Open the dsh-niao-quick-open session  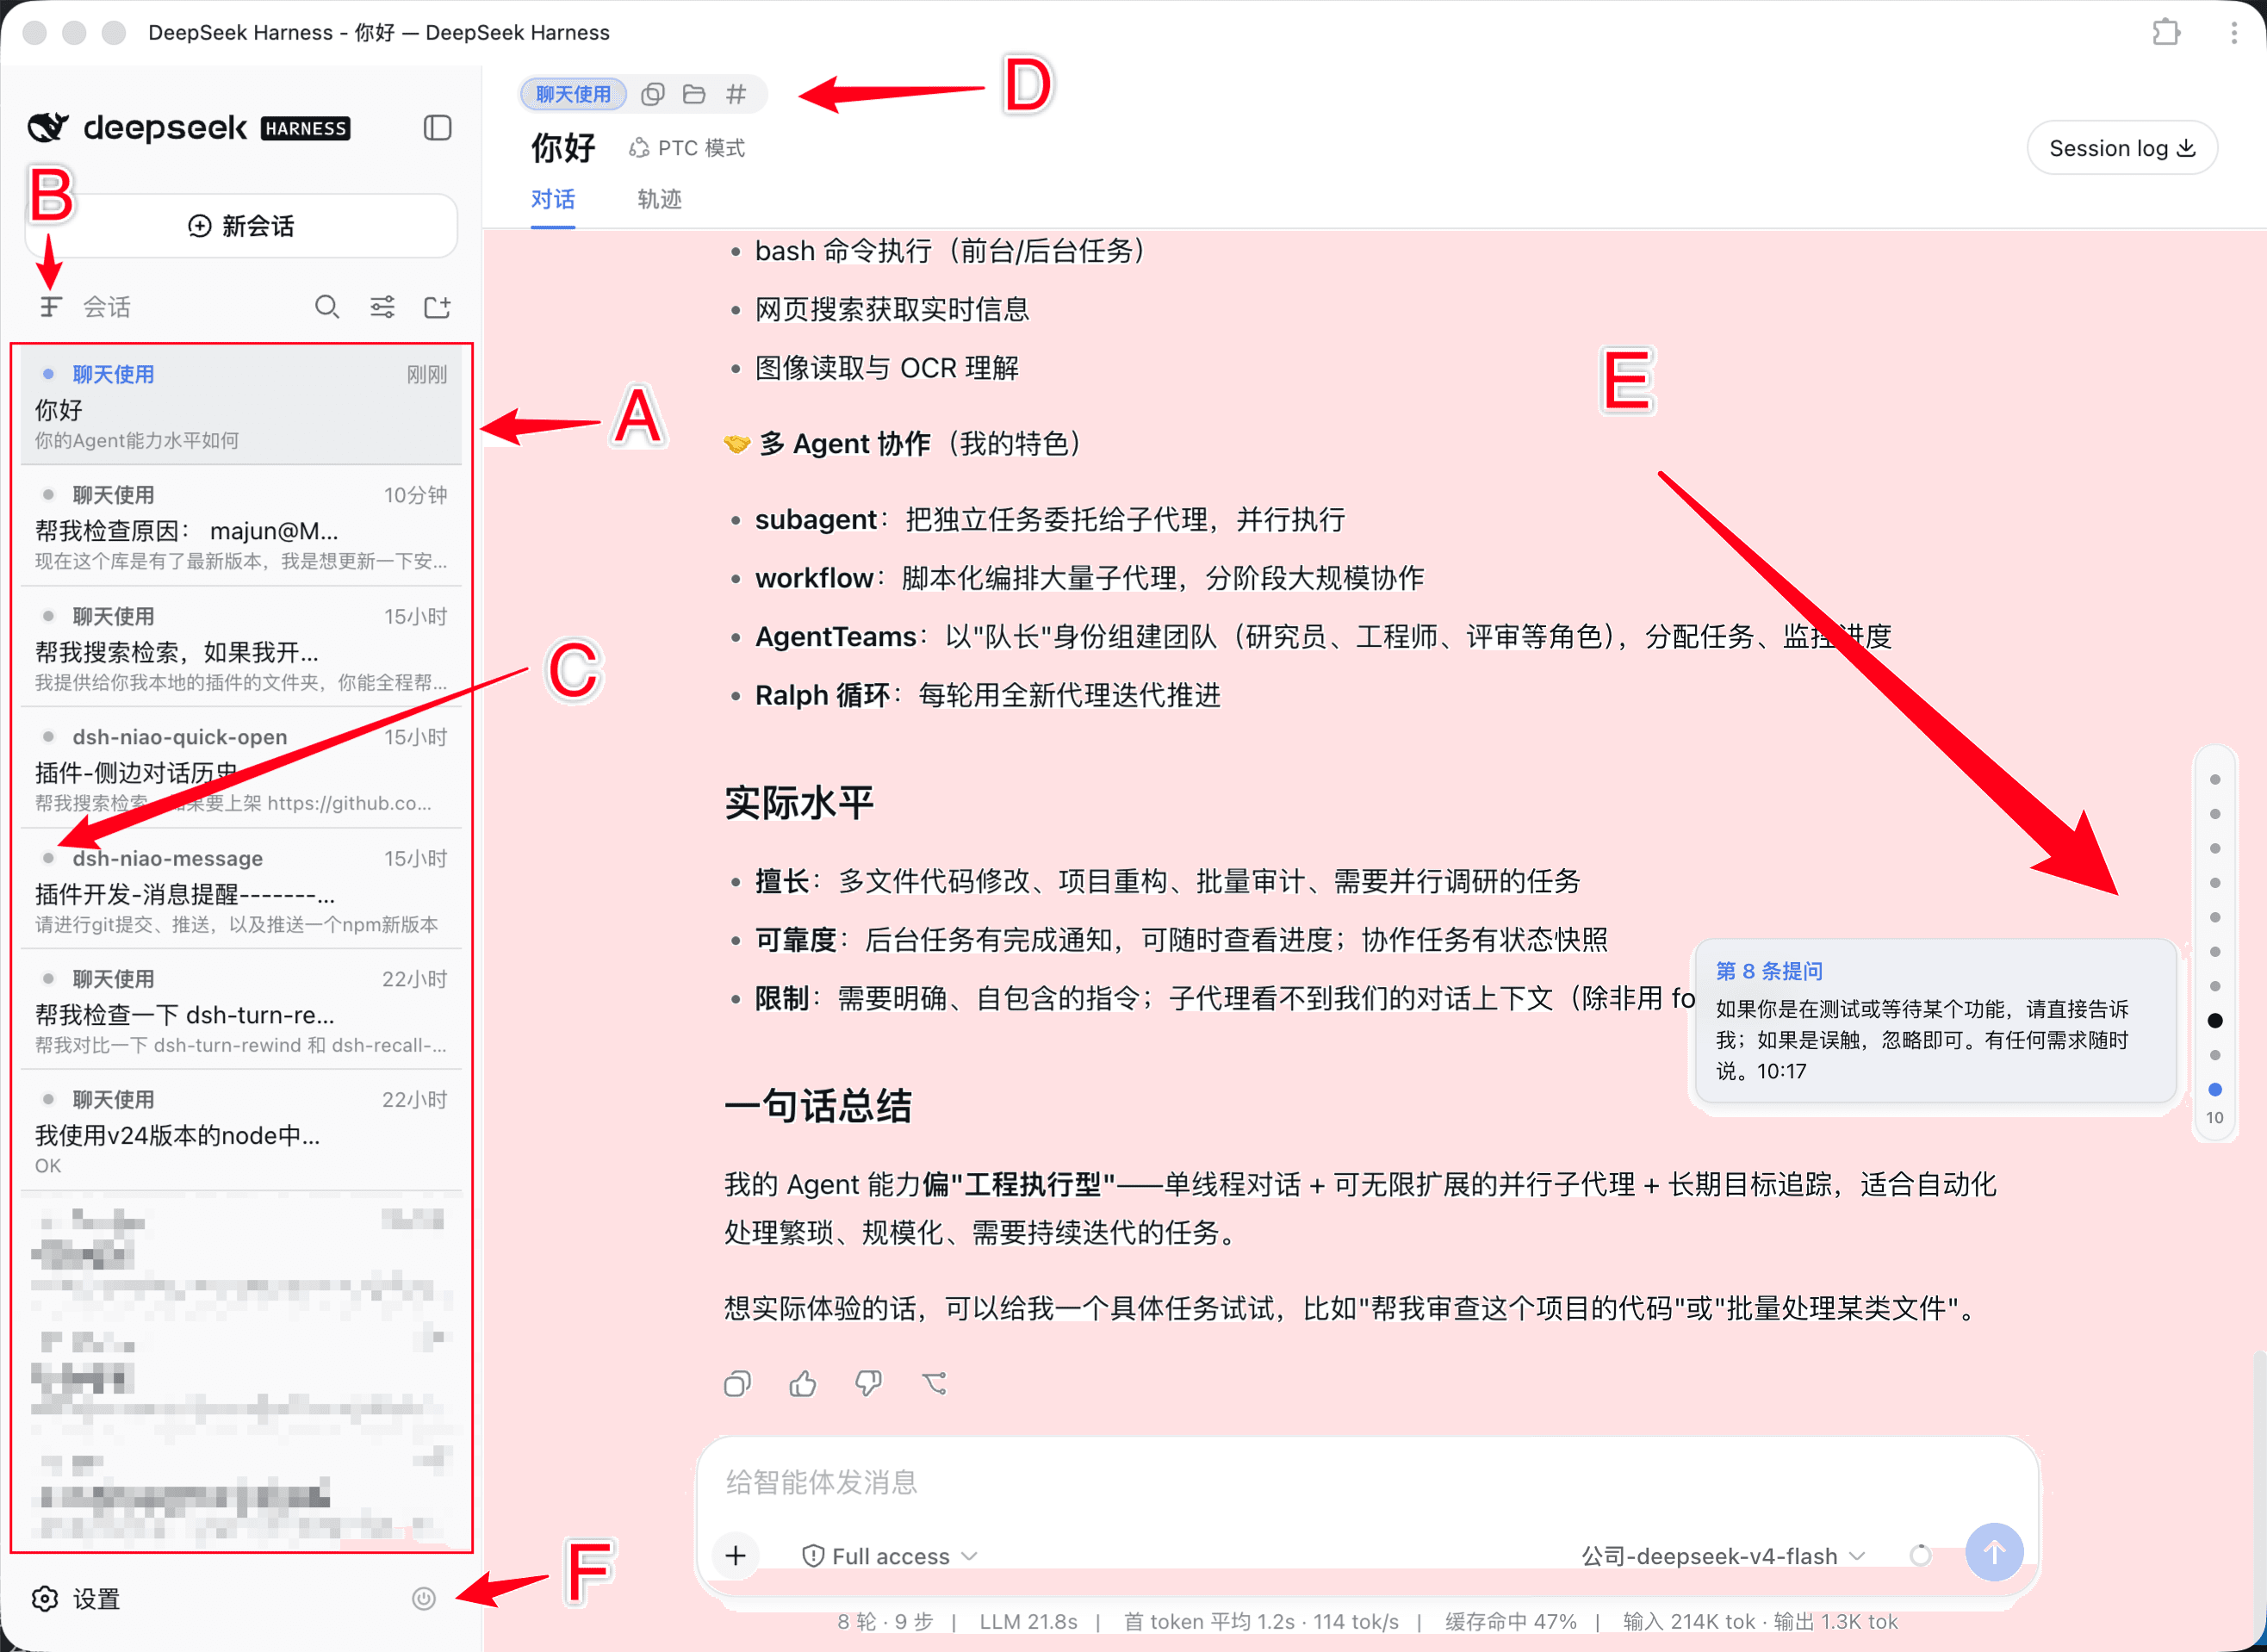[x=241, y=769]
